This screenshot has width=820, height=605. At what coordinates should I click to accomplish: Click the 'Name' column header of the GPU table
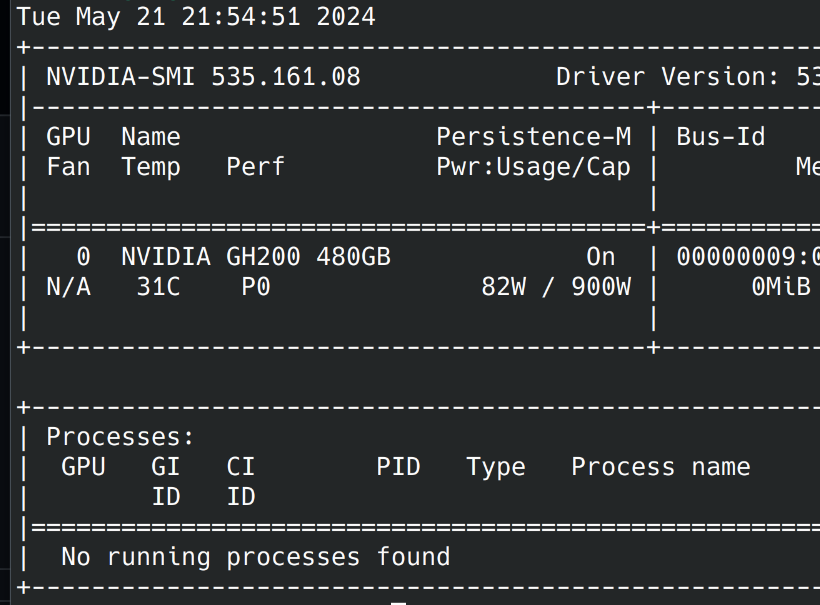point(151,137)
